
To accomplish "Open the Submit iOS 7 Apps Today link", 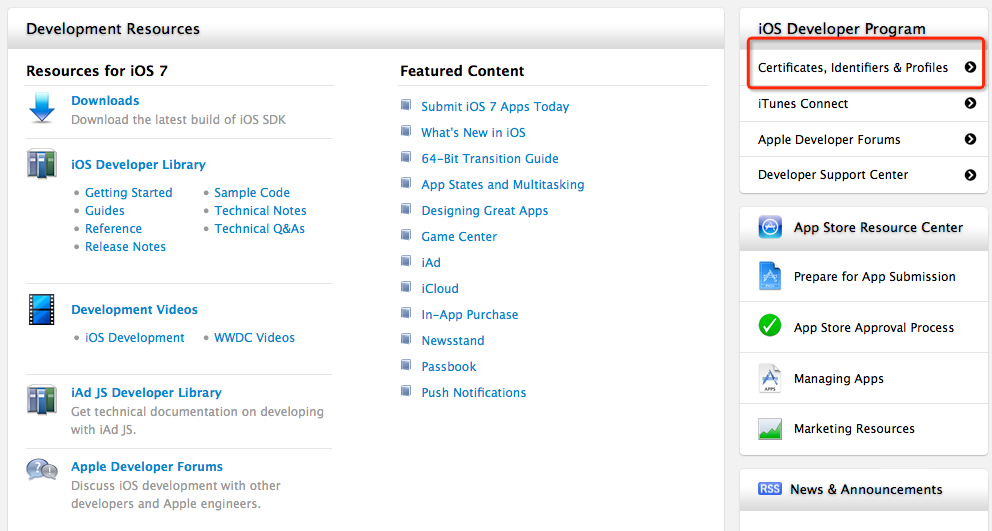I will click(x=495, y=107).
